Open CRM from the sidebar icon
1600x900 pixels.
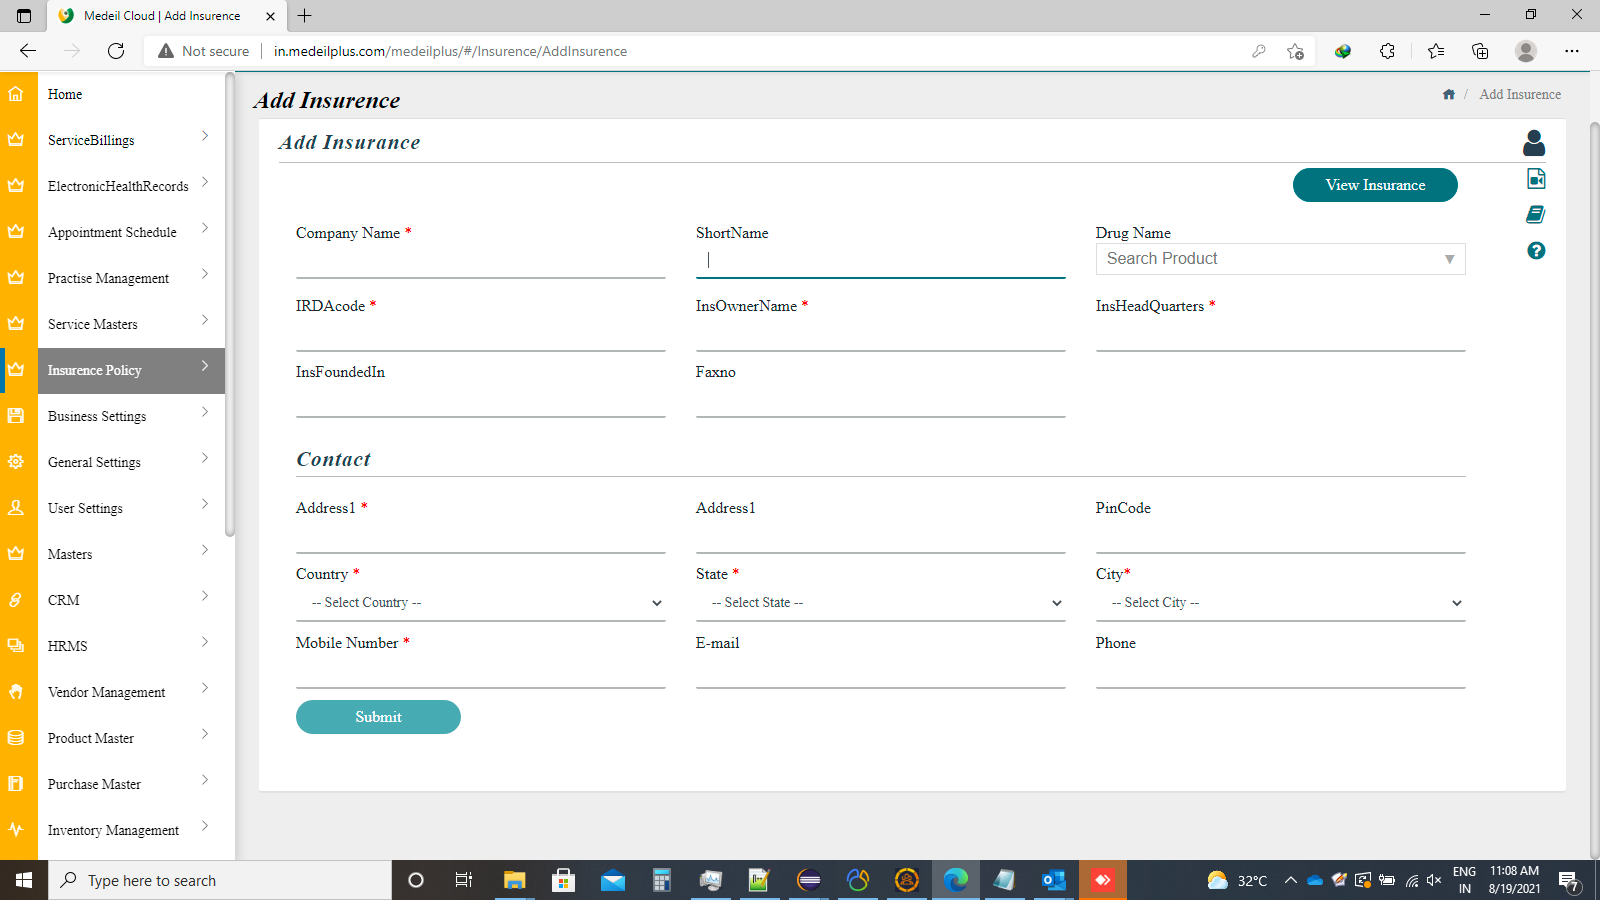tap(16, 599)
